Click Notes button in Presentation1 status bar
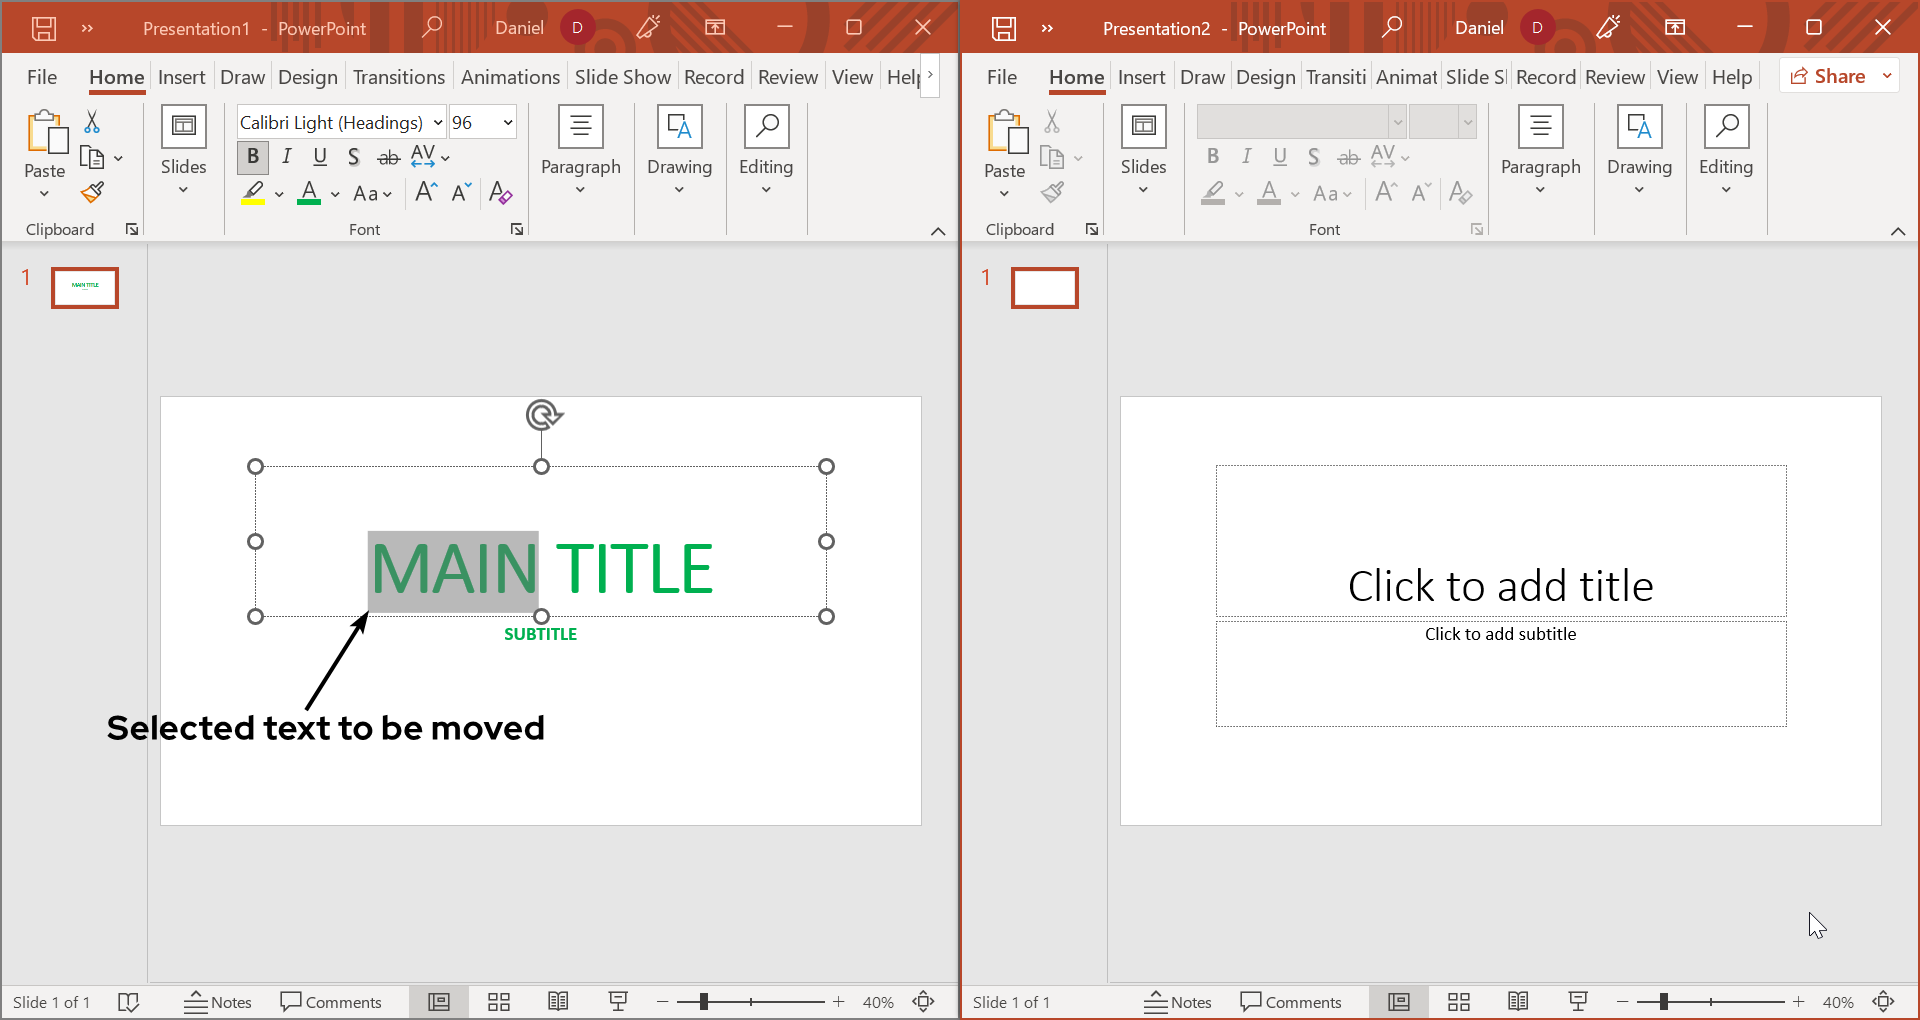Screen dimensions: 1920x1020 [218, 1002]
